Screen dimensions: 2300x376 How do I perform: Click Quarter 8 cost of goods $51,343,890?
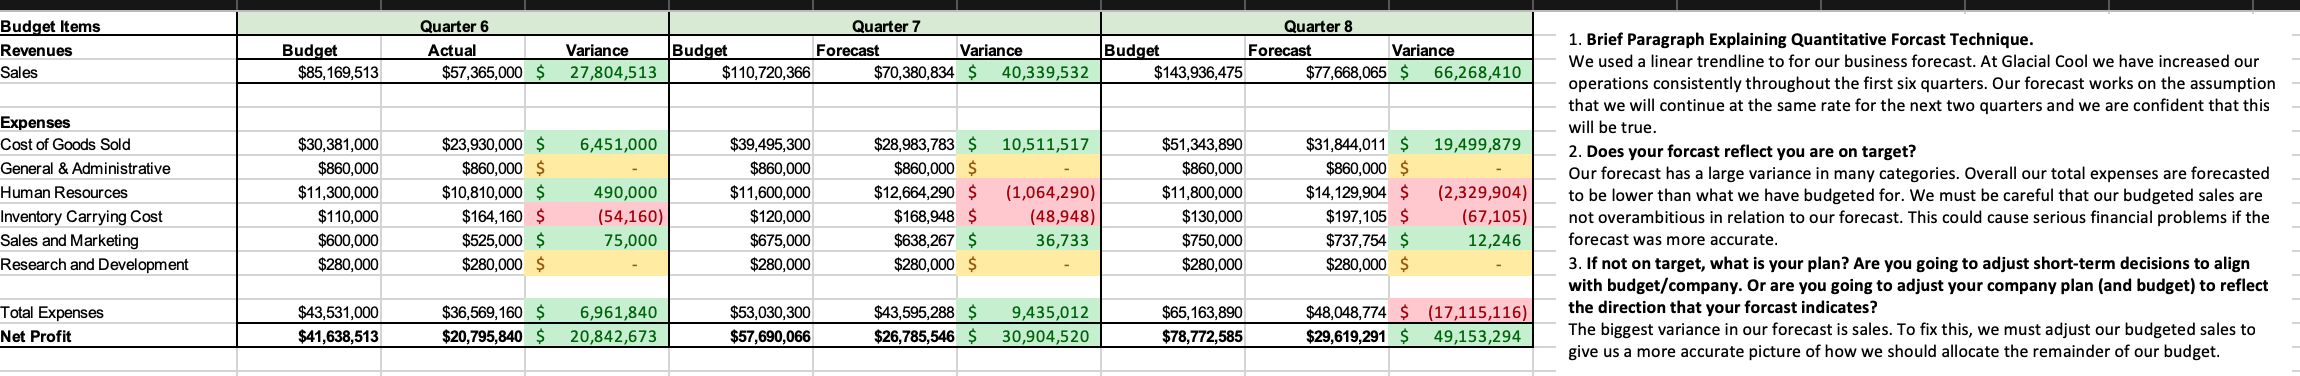pos(1173,145)
